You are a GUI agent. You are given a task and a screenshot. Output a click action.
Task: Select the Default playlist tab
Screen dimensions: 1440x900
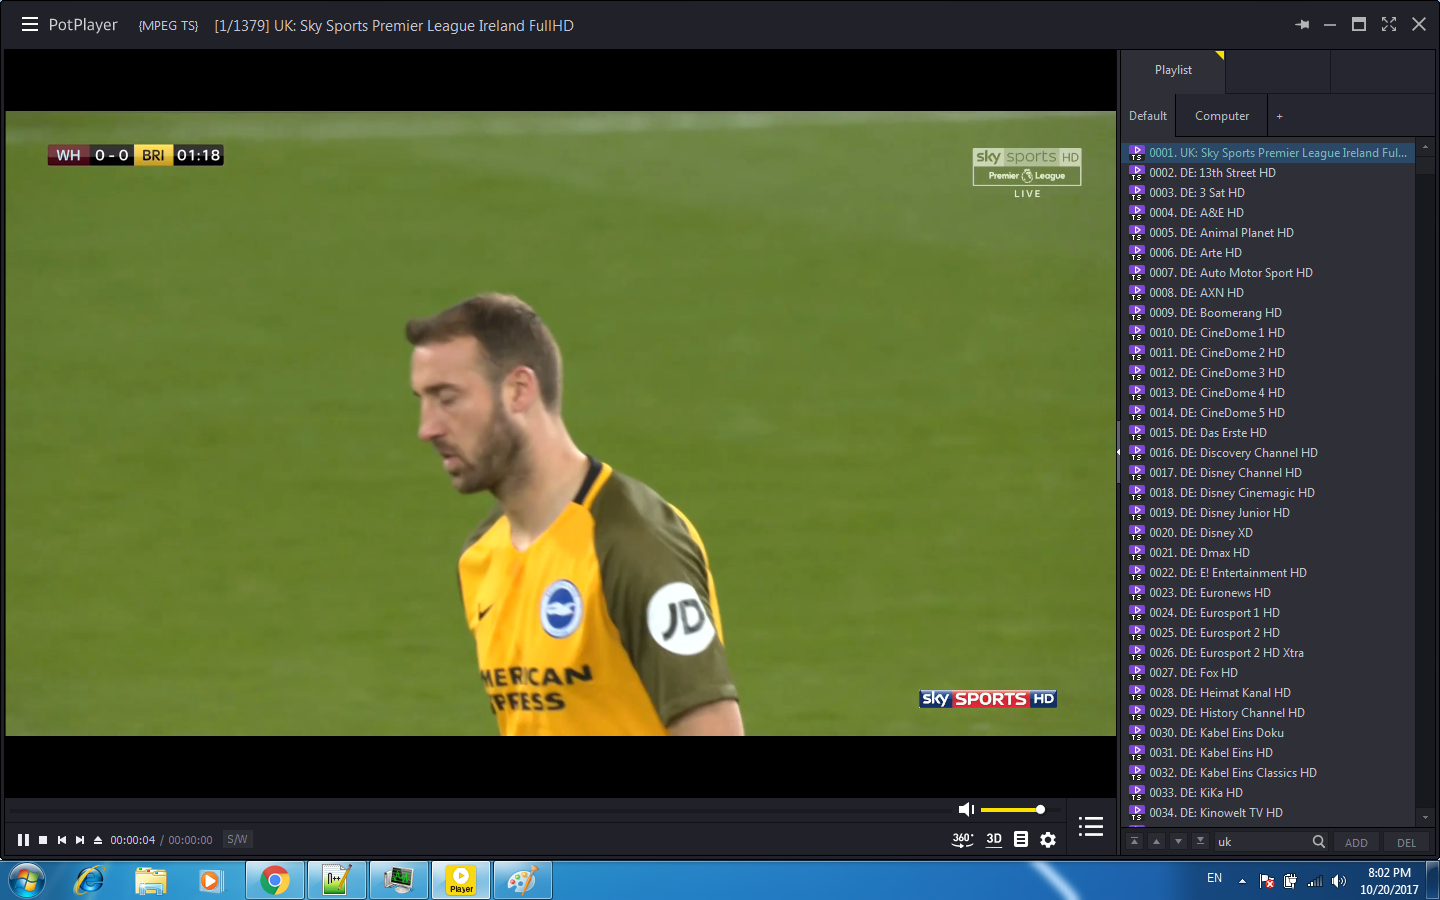[x=1147, y=115]
